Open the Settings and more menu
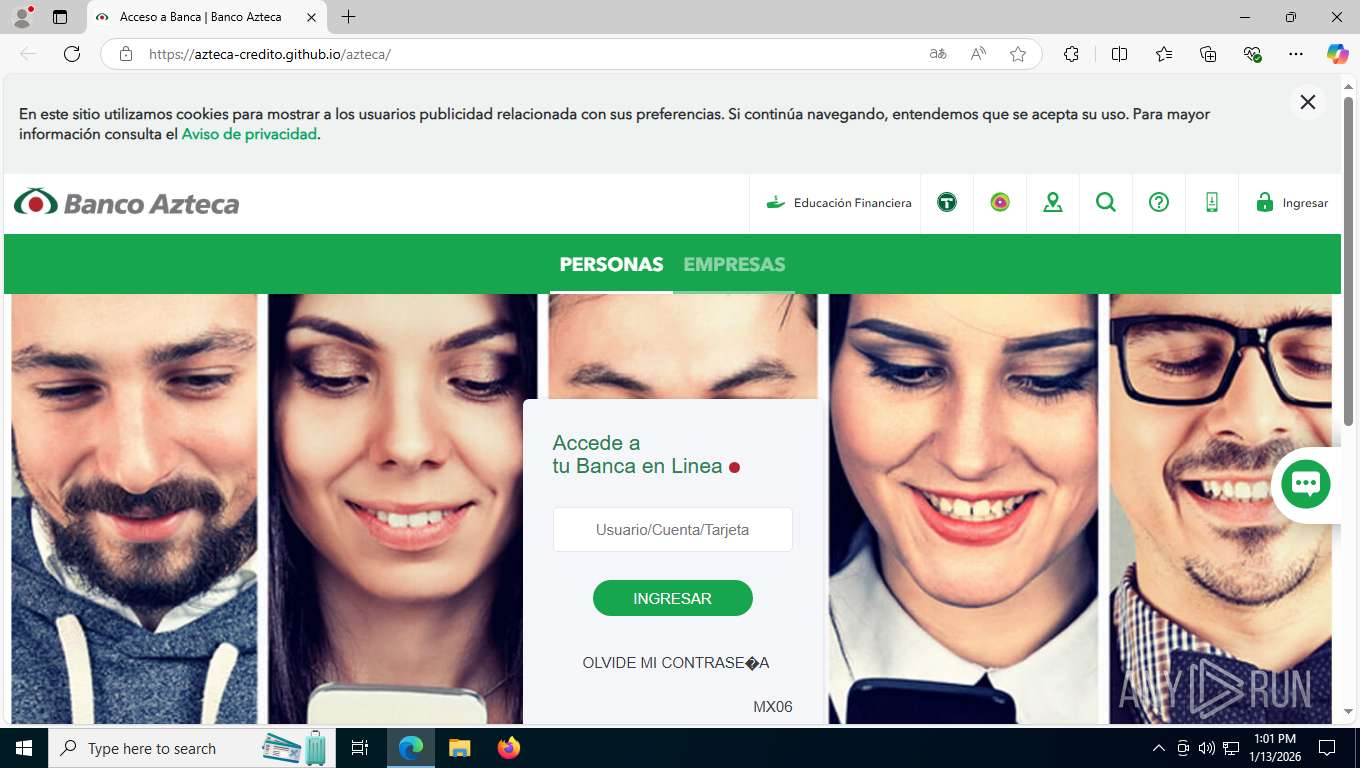This screenshot has height=768, width=1360. pyautogui.click(x=1296, y=54)
